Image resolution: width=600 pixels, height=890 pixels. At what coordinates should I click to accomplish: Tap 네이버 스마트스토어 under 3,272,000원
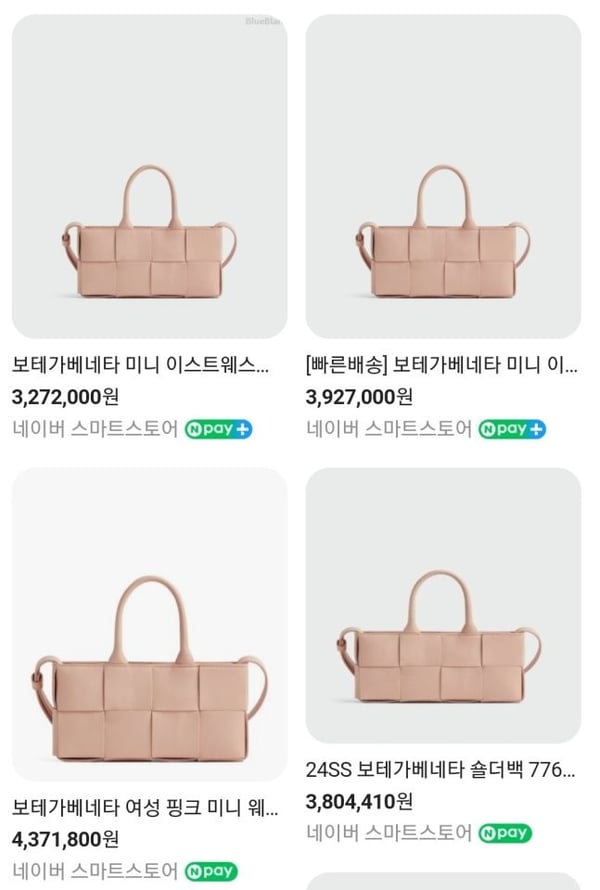(95, 429)
